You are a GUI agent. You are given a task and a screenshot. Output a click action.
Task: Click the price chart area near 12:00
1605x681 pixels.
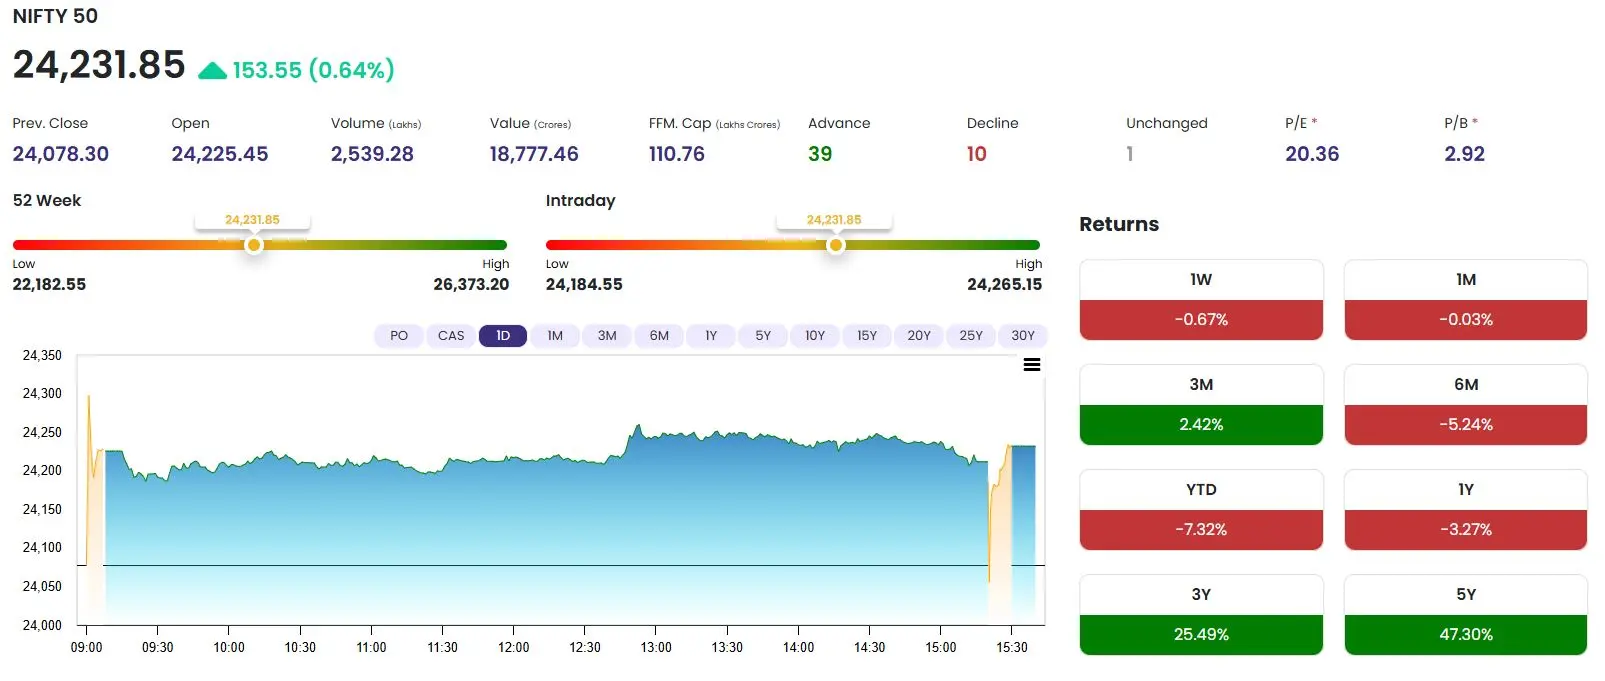[x=514, y=540]
